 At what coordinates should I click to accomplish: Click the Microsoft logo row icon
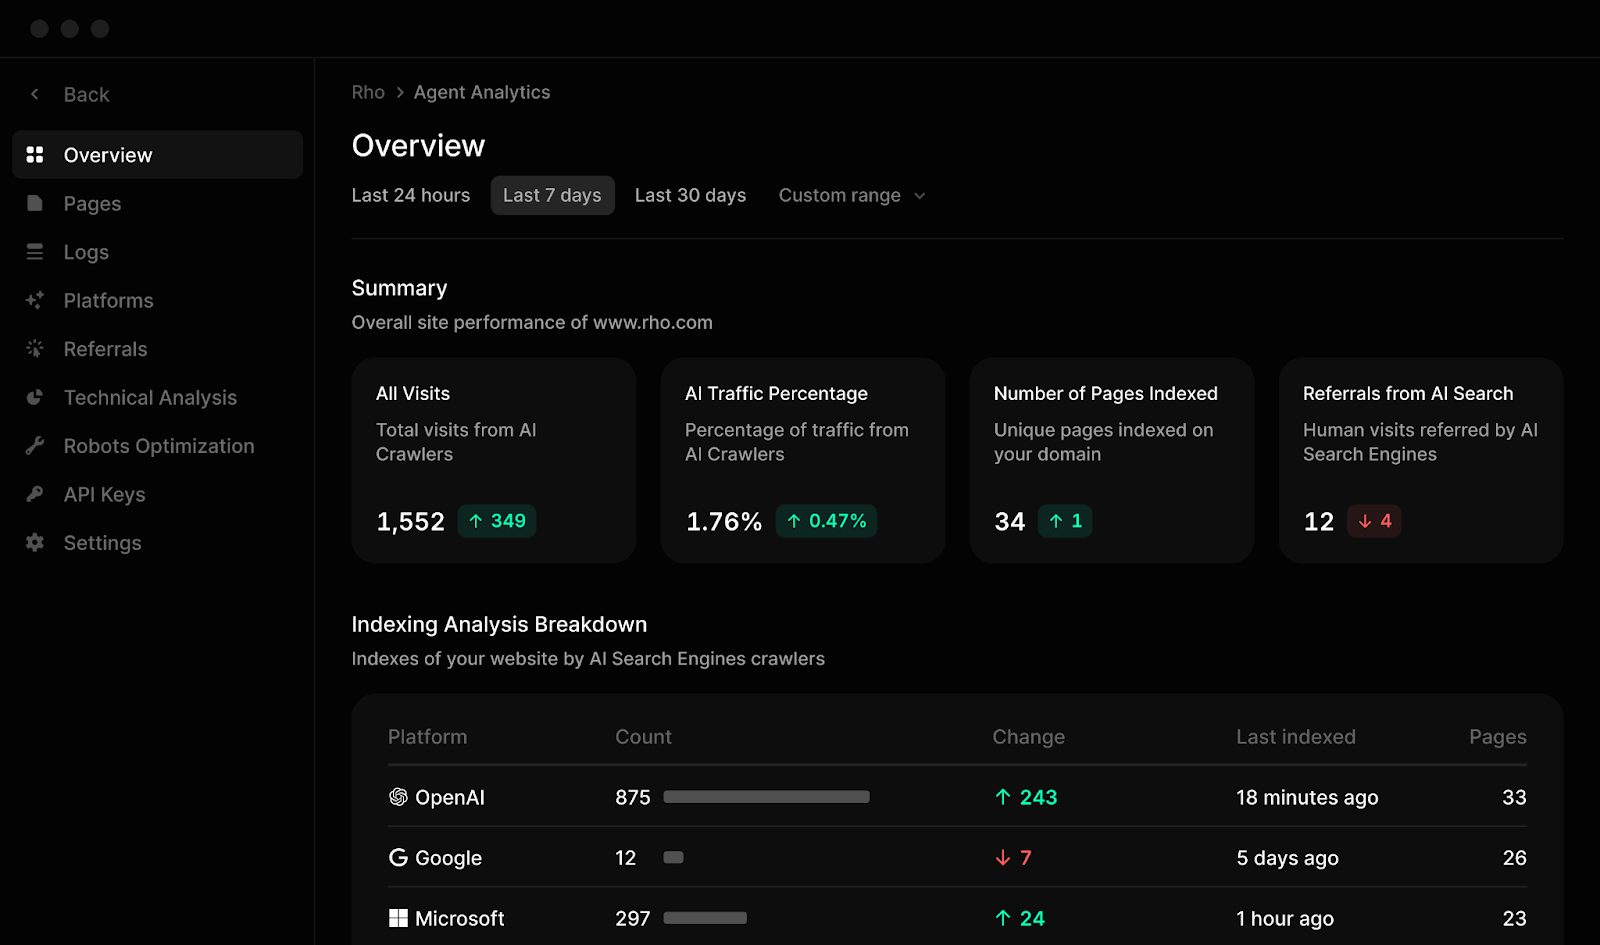(x=397, y=917)
